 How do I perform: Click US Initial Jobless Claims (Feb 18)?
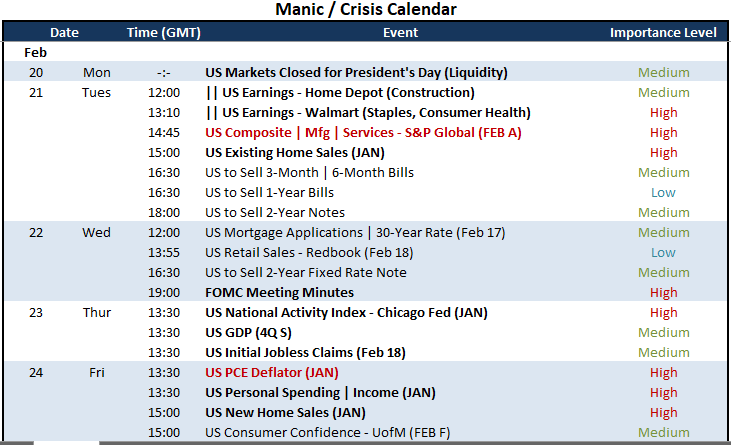[305, 353]
